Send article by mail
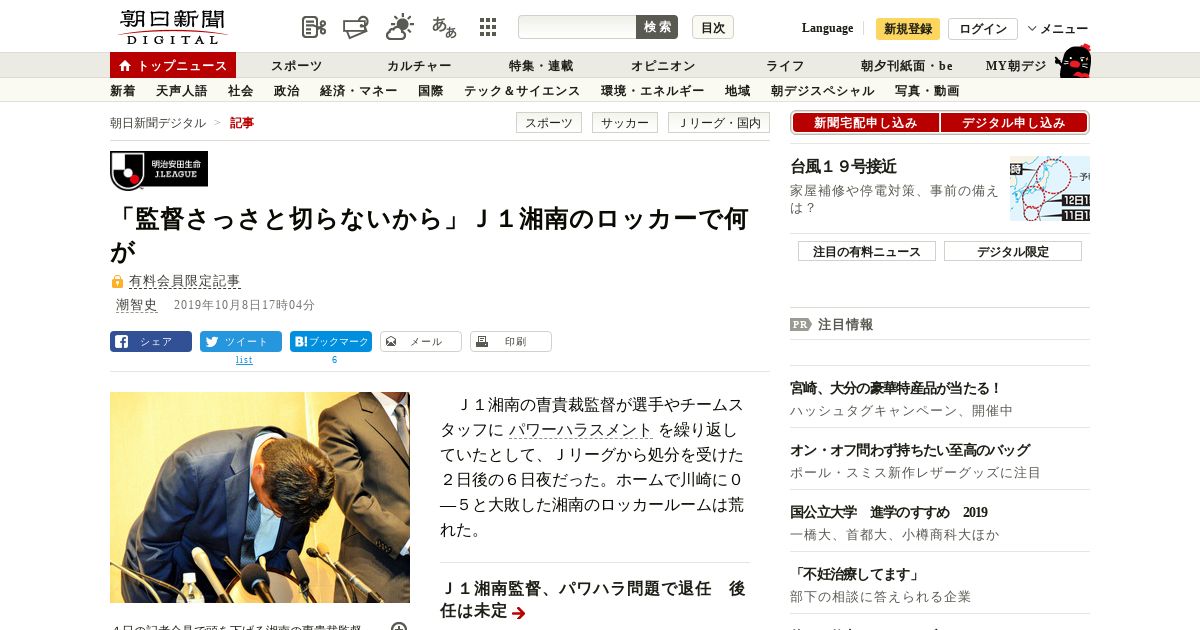The width and height of the screenshot is (1200, 630). [x=421, y=341]
